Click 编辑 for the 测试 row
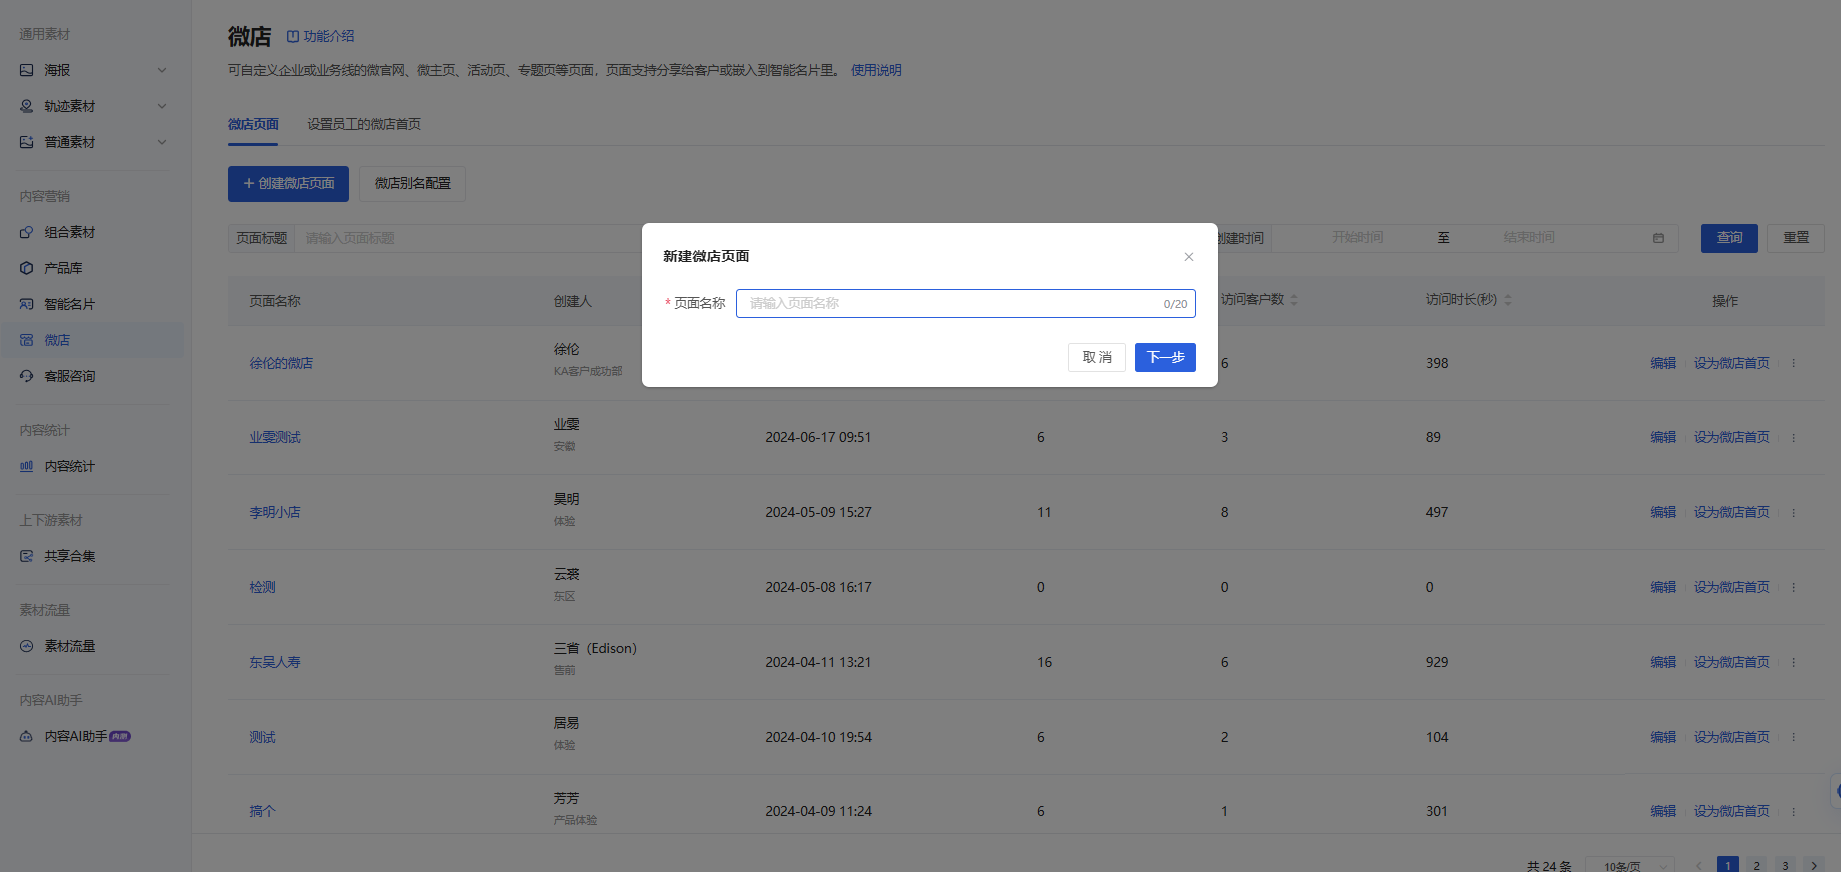 1663,737
